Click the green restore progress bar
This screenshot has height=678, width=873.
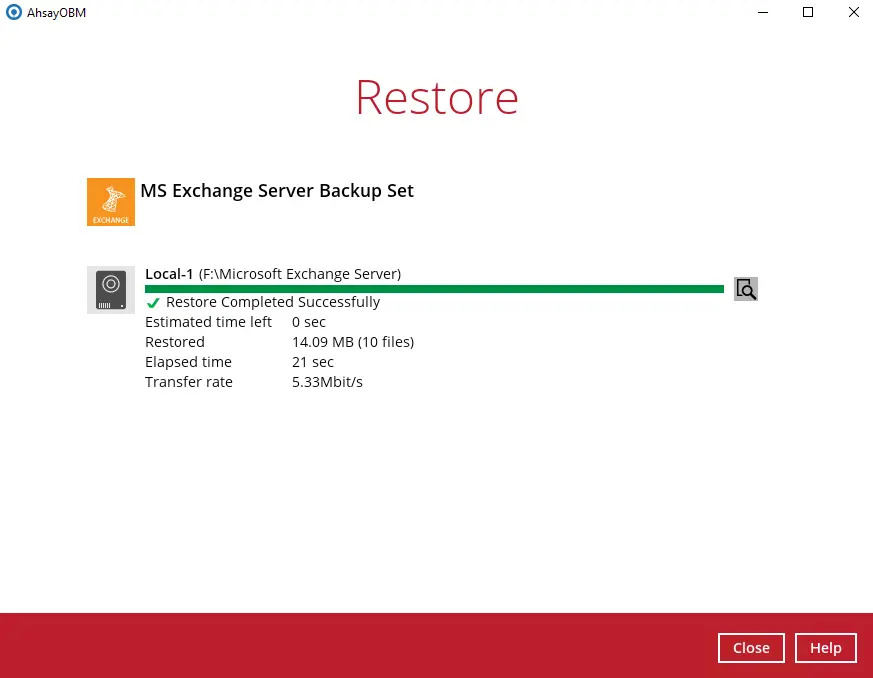[x=434, y=289]
